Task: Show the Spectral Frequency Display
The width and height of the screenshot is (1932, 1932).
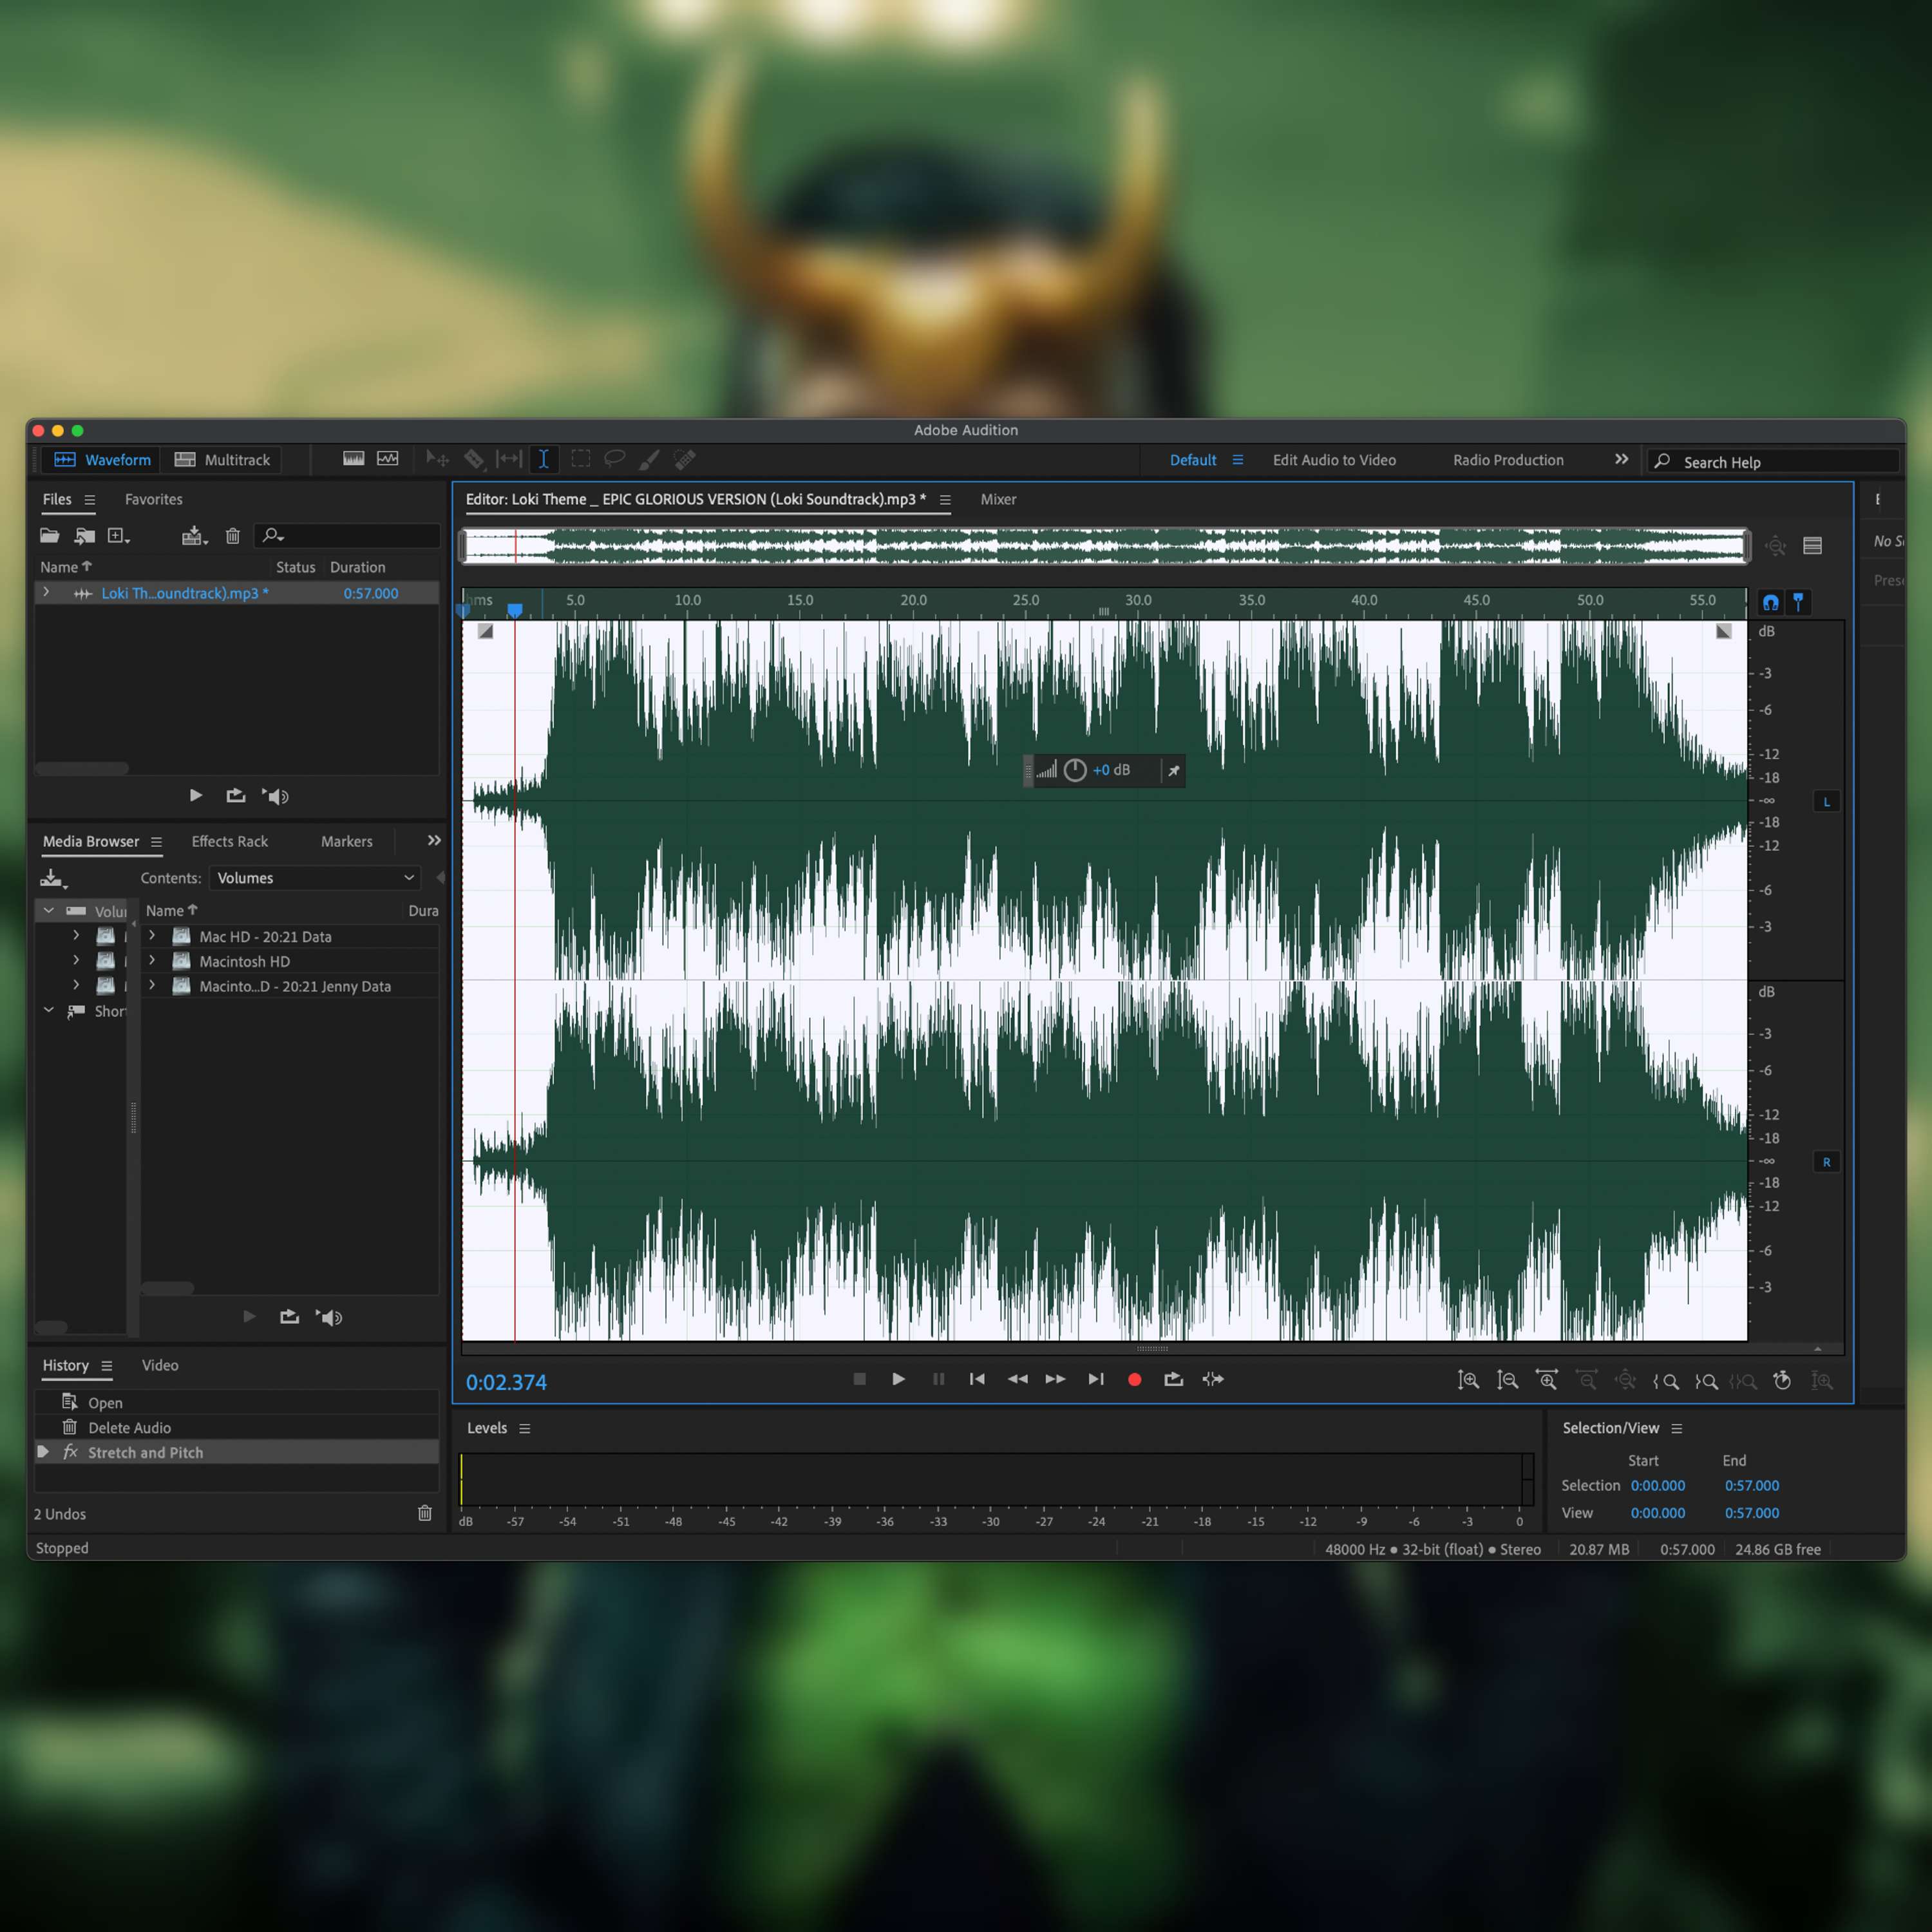Action: [x=353, y=459]
